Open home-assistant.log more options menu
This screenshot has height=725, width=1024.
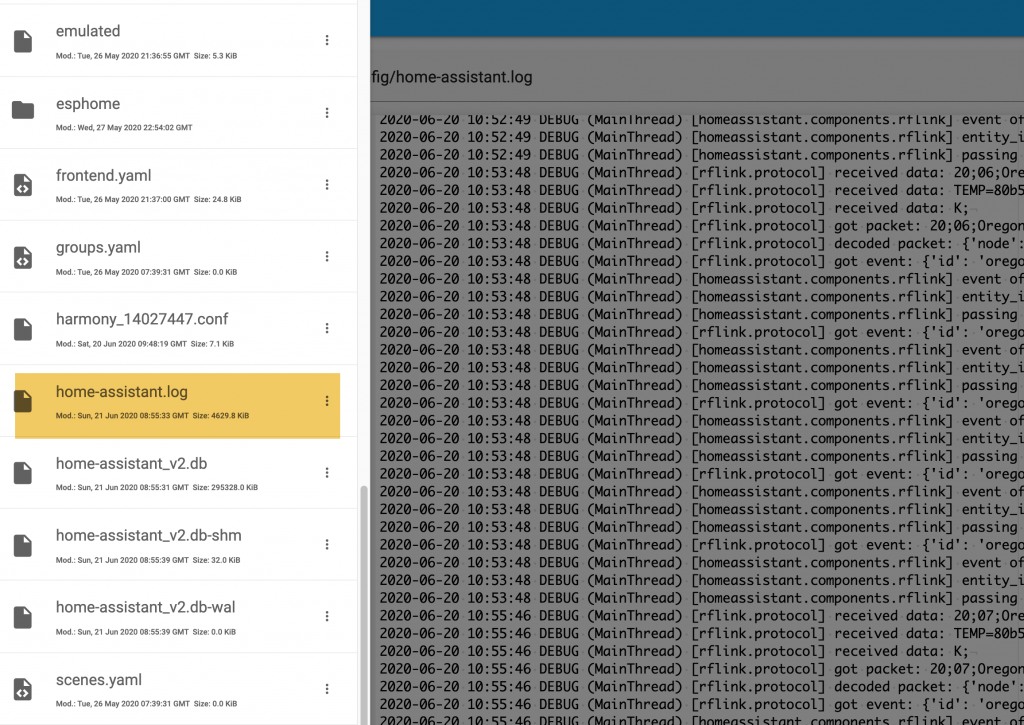tap(327, 401)
